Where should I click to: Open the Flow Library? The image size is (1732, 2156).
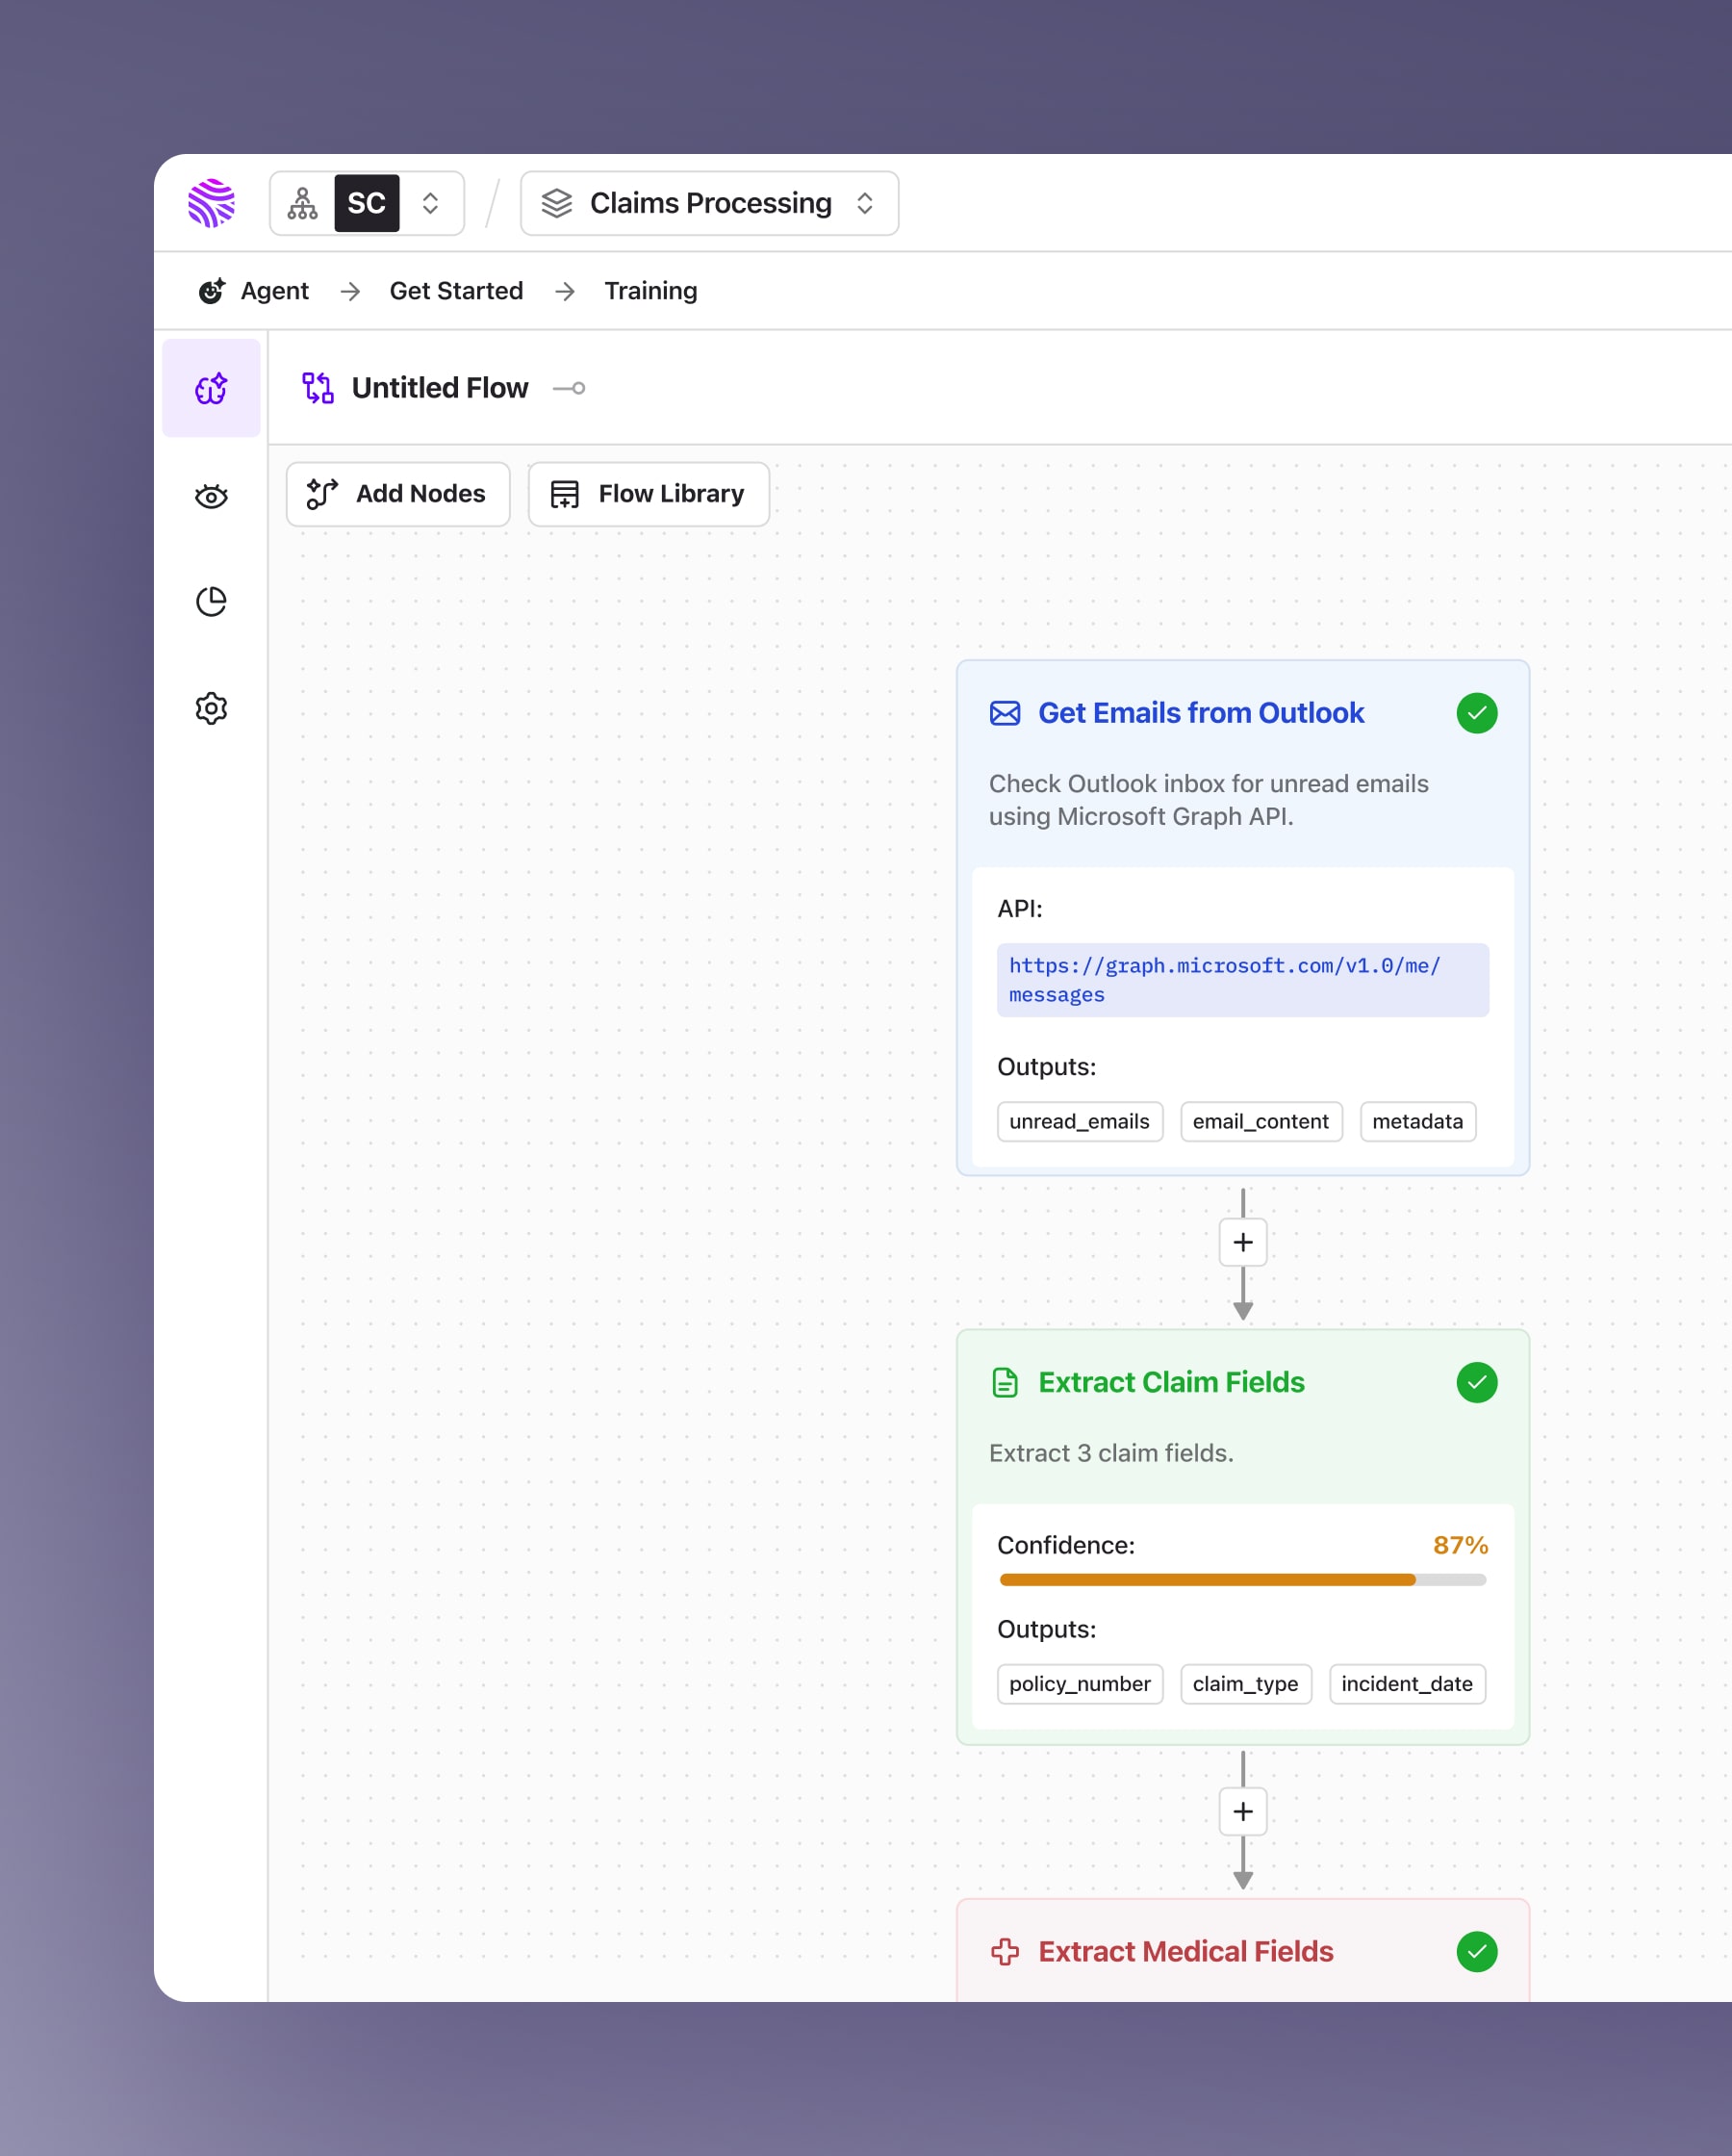pyautogui.click(x=649, y=494)
